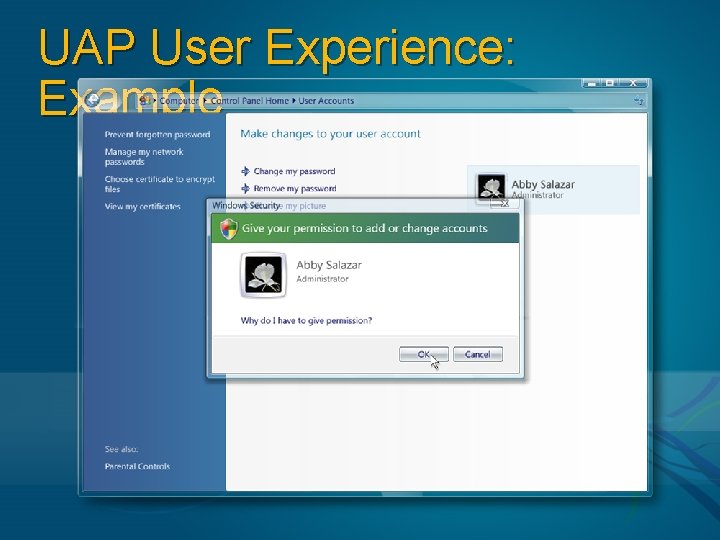The image size is (720, 540).
Task: Expand breadcrumb arrow before User Accounts
Action: (293, 101)
